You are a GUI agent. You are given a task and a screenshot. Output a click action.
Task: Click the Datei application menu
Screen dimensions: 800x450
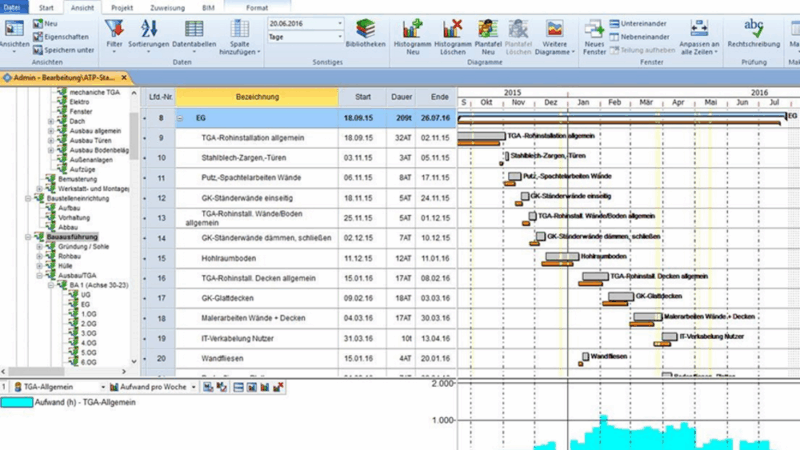13,7
